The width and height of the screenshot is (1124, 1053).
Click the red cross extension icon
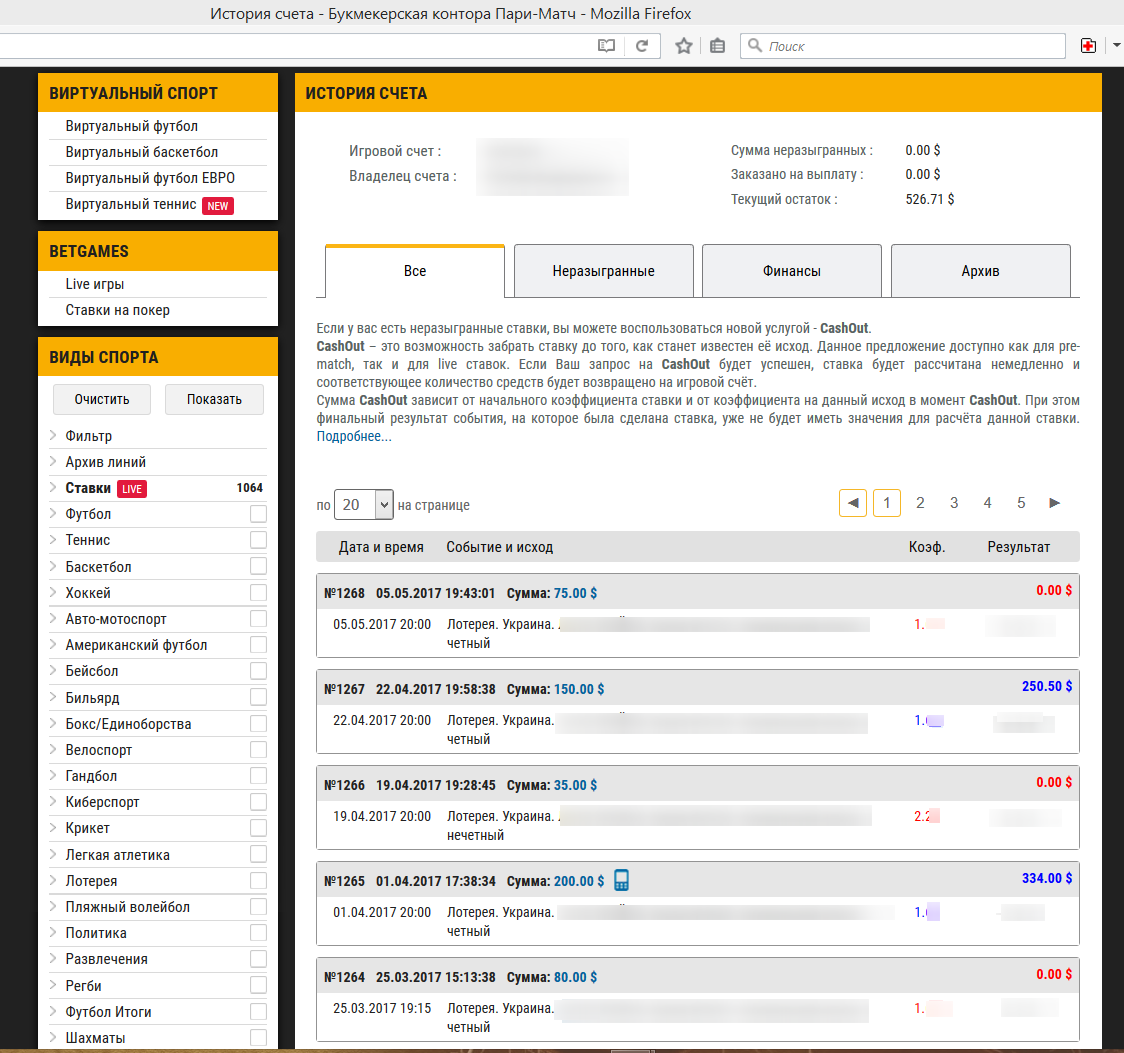tap(1088, 46)
